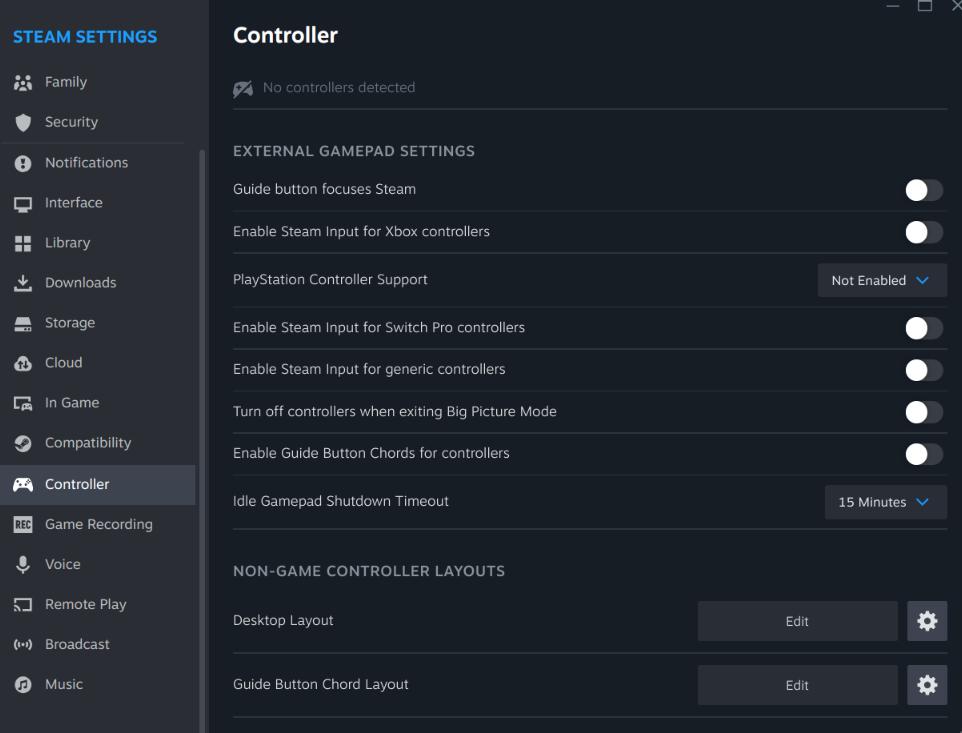Click the 'External Gamepad Settings' heading
This screenshot has height=733, width=962.
354,151
